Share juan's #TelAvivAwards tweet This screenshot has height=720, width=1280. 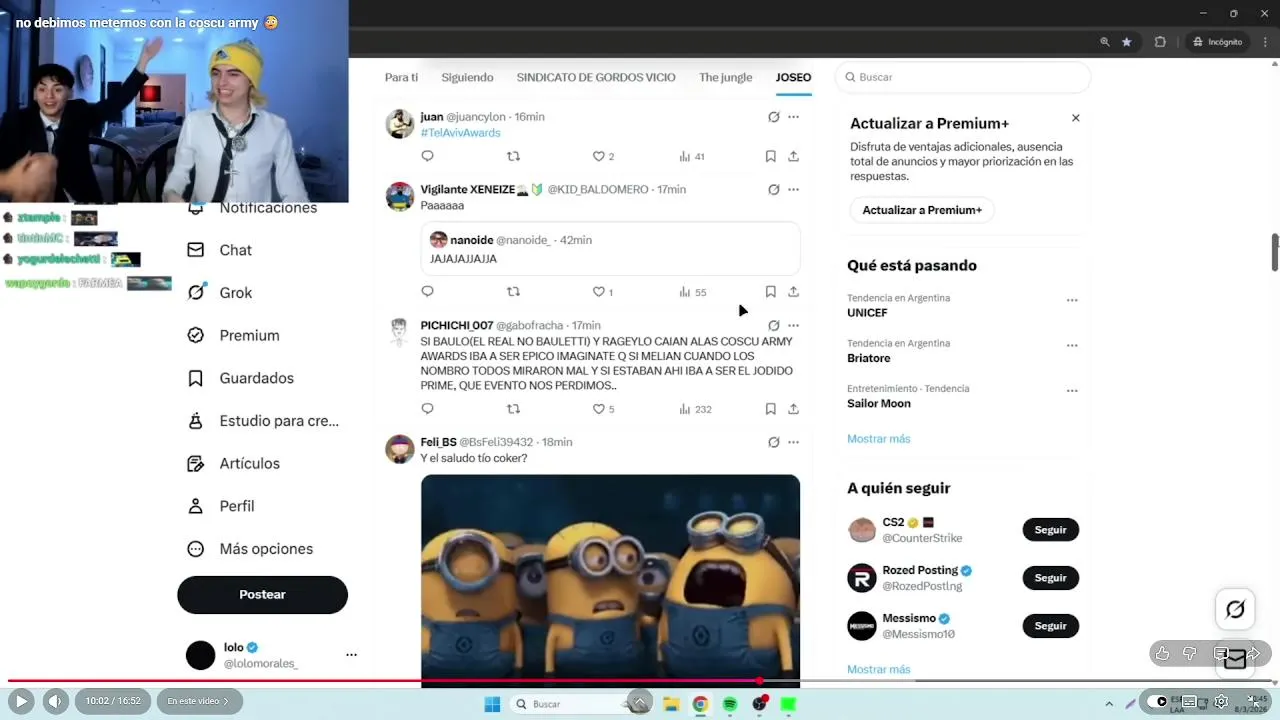793,156
